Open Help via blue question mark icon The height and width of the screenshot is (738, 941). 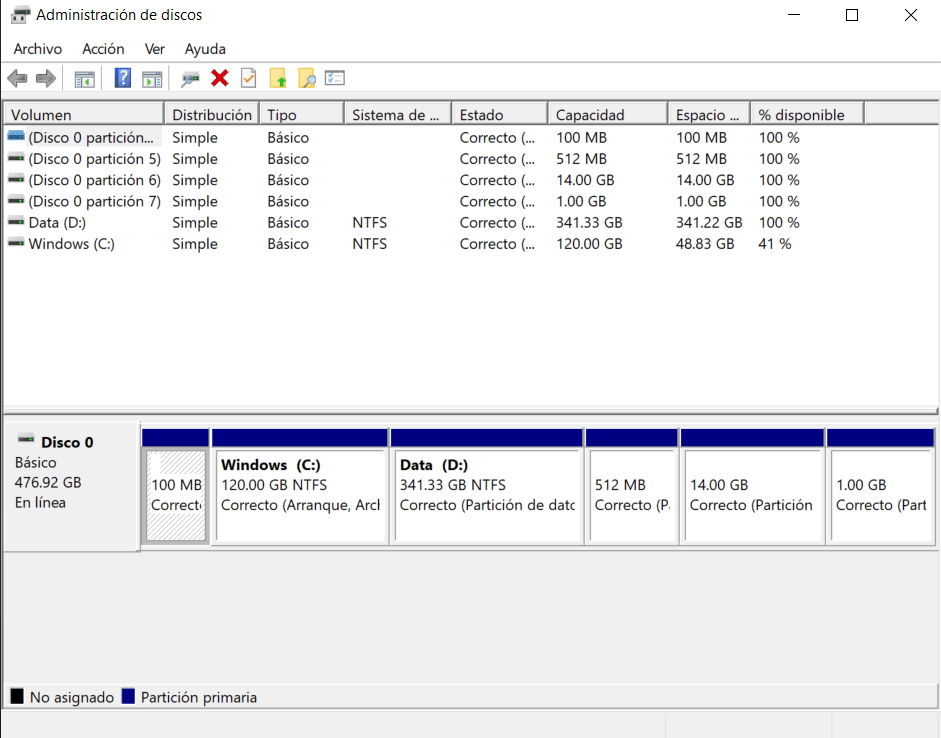(122, 78)
